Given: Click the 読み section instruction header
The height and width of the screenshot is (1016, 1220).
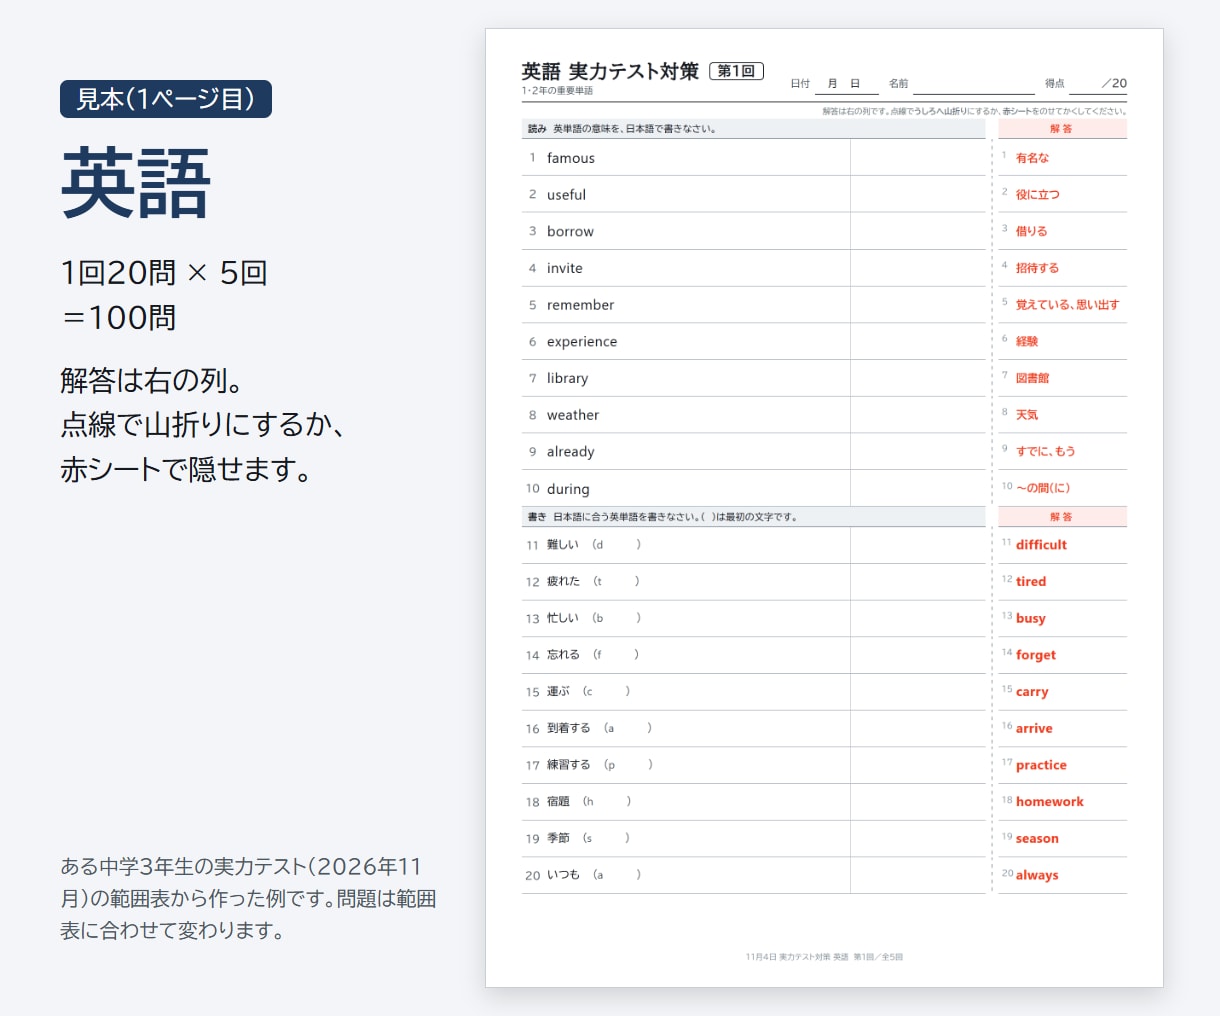Looking at the screenshot, I should point(753,129).
